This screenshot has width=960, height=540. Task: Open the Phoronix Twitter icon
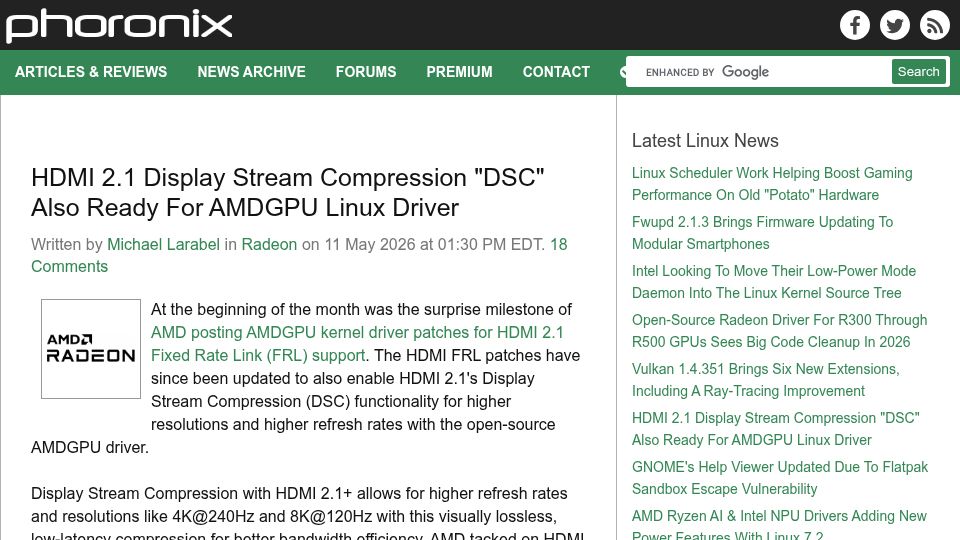(894, 25)
